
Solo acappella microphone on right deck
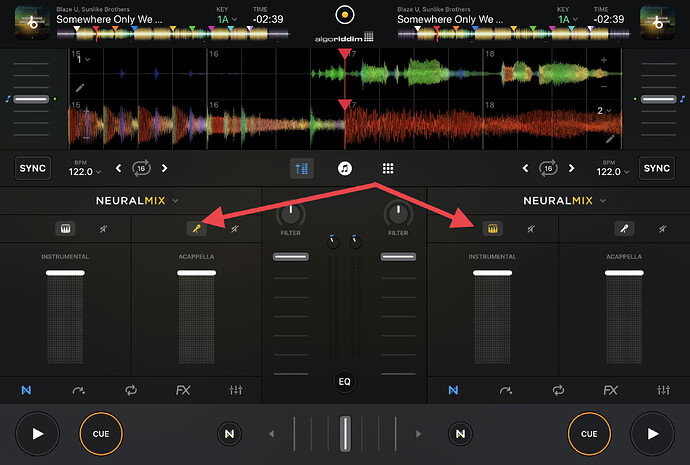(624, 229)
